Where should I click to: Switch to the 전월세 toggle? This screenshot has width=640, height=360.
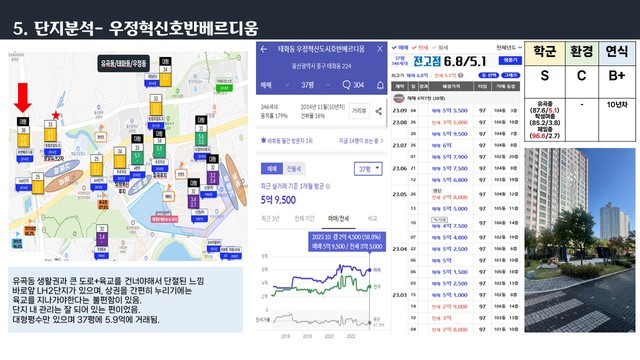pos(293,169)
